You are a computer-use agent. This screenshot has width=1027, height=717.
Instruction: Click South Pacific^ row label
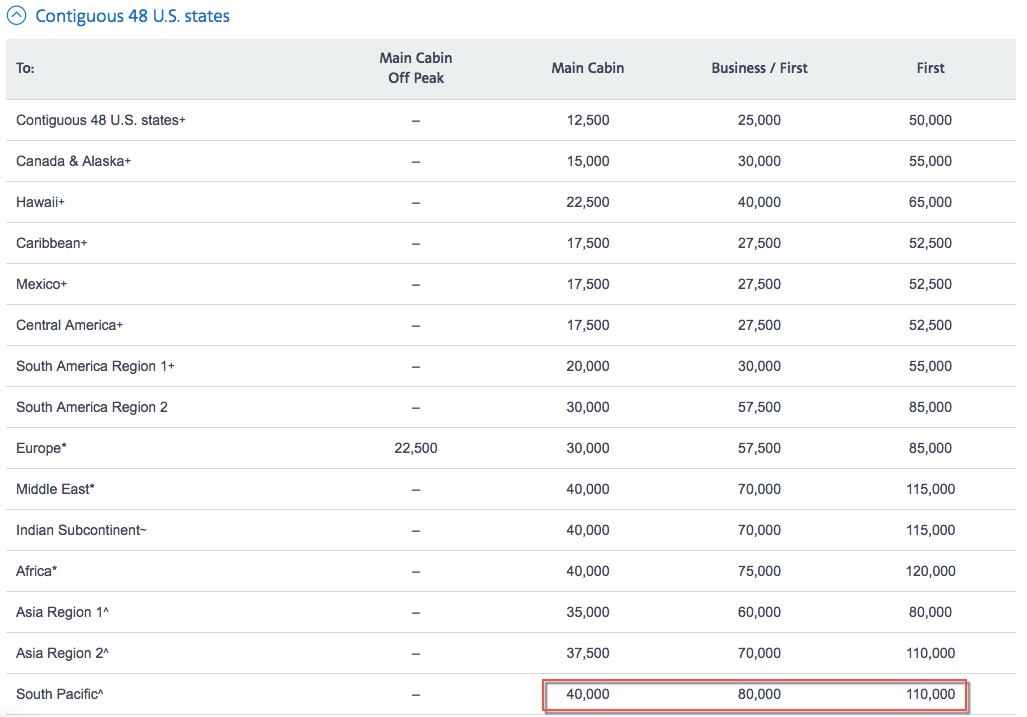[x=60, y=694]
